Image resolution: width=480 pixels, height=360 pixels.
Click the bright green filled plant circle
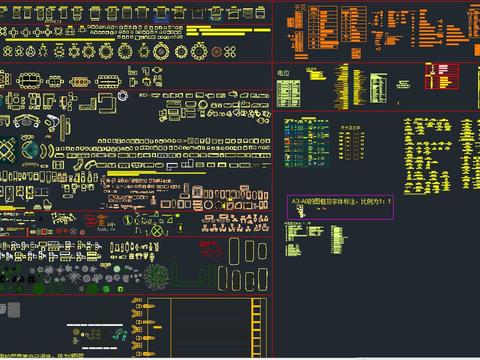pyautogui.click(x=106, y=289)
